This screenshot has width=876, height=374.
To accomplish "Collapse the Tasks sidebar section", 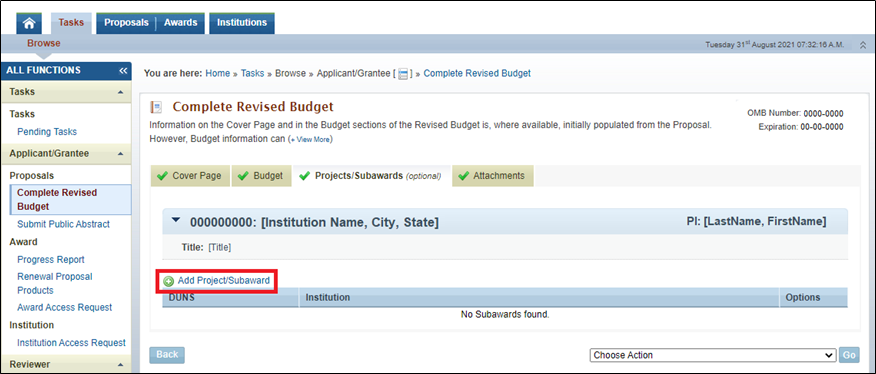I will (121, 92).
